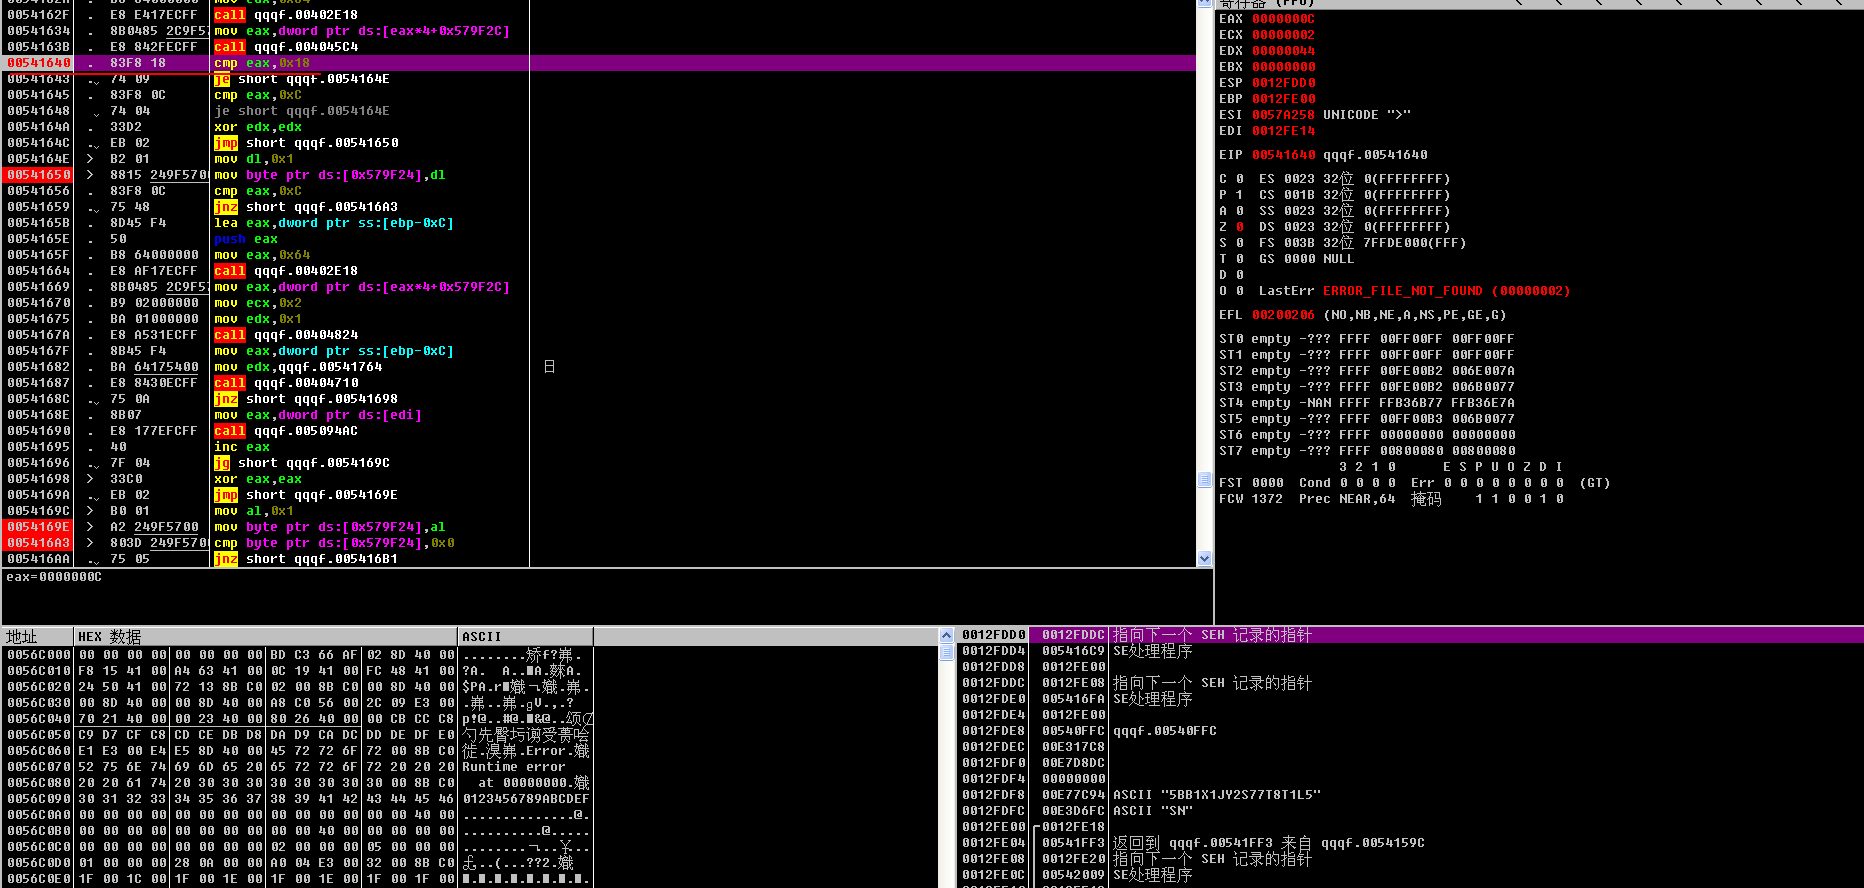The image size is (1864, 888).
Task: Select the breakpoint address 0054169E
Action: tap(39, 527)
